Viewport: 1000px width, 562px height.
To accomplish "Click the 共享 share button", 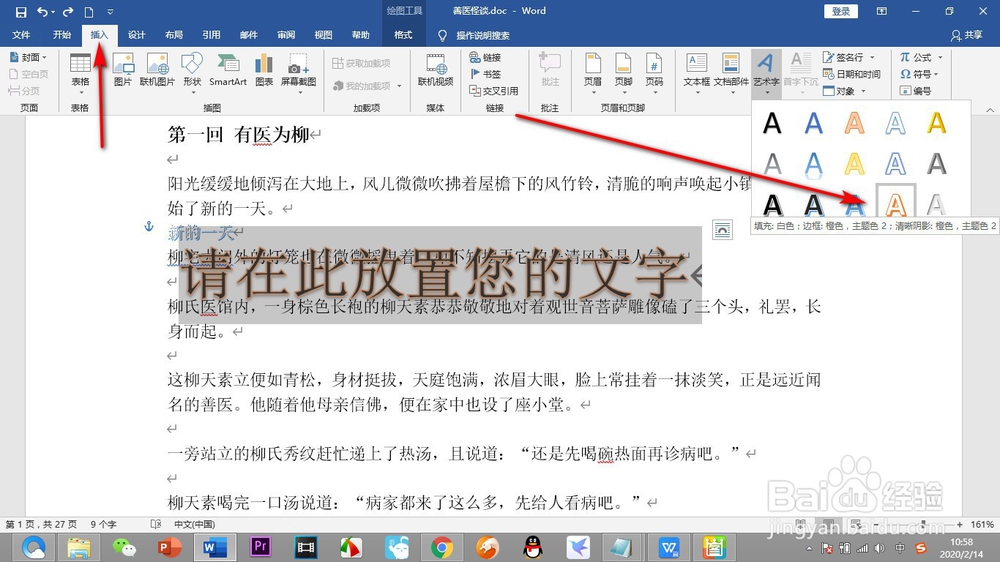I will [x=967, y=36].
